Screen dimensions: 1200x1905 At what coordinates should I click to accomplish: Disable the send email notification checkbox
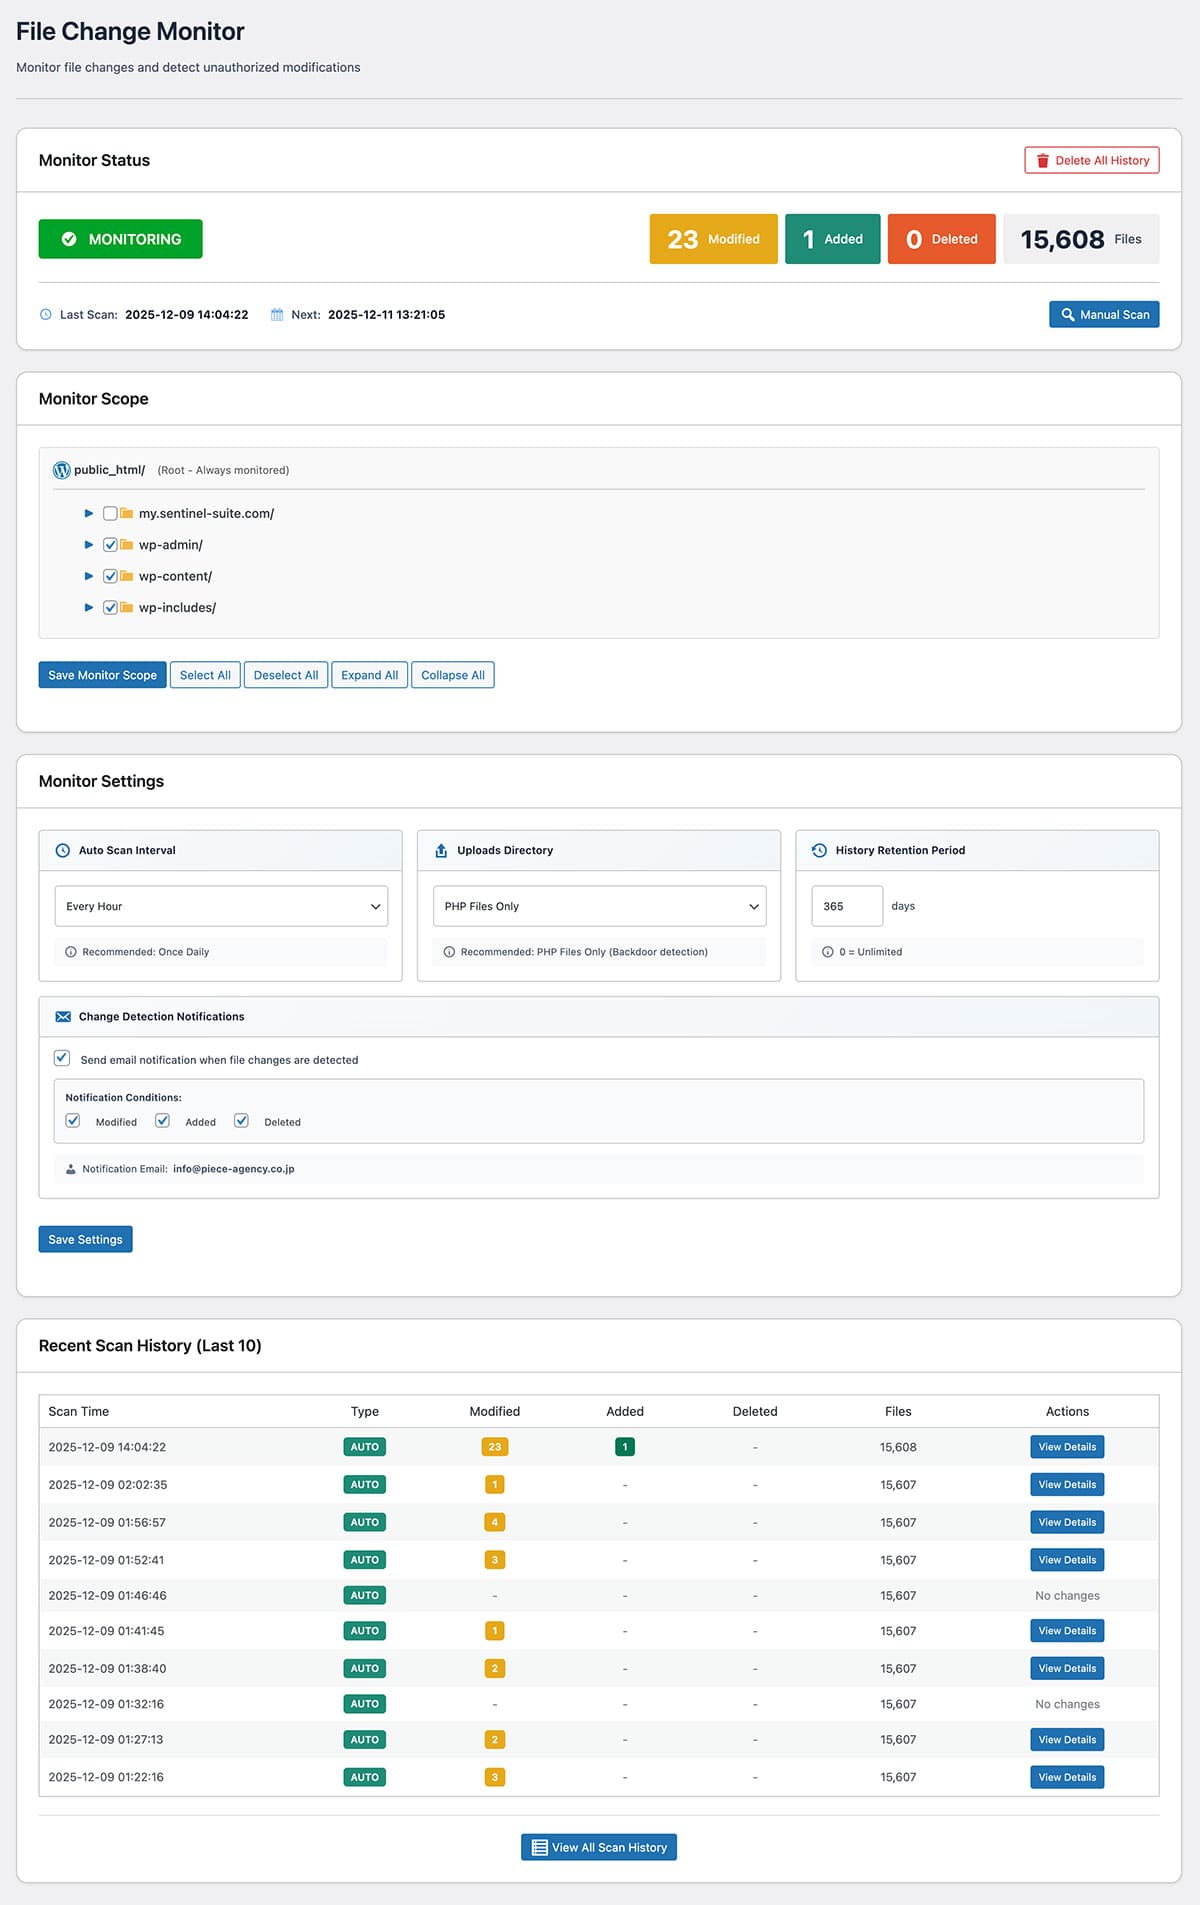(62, 1058)
